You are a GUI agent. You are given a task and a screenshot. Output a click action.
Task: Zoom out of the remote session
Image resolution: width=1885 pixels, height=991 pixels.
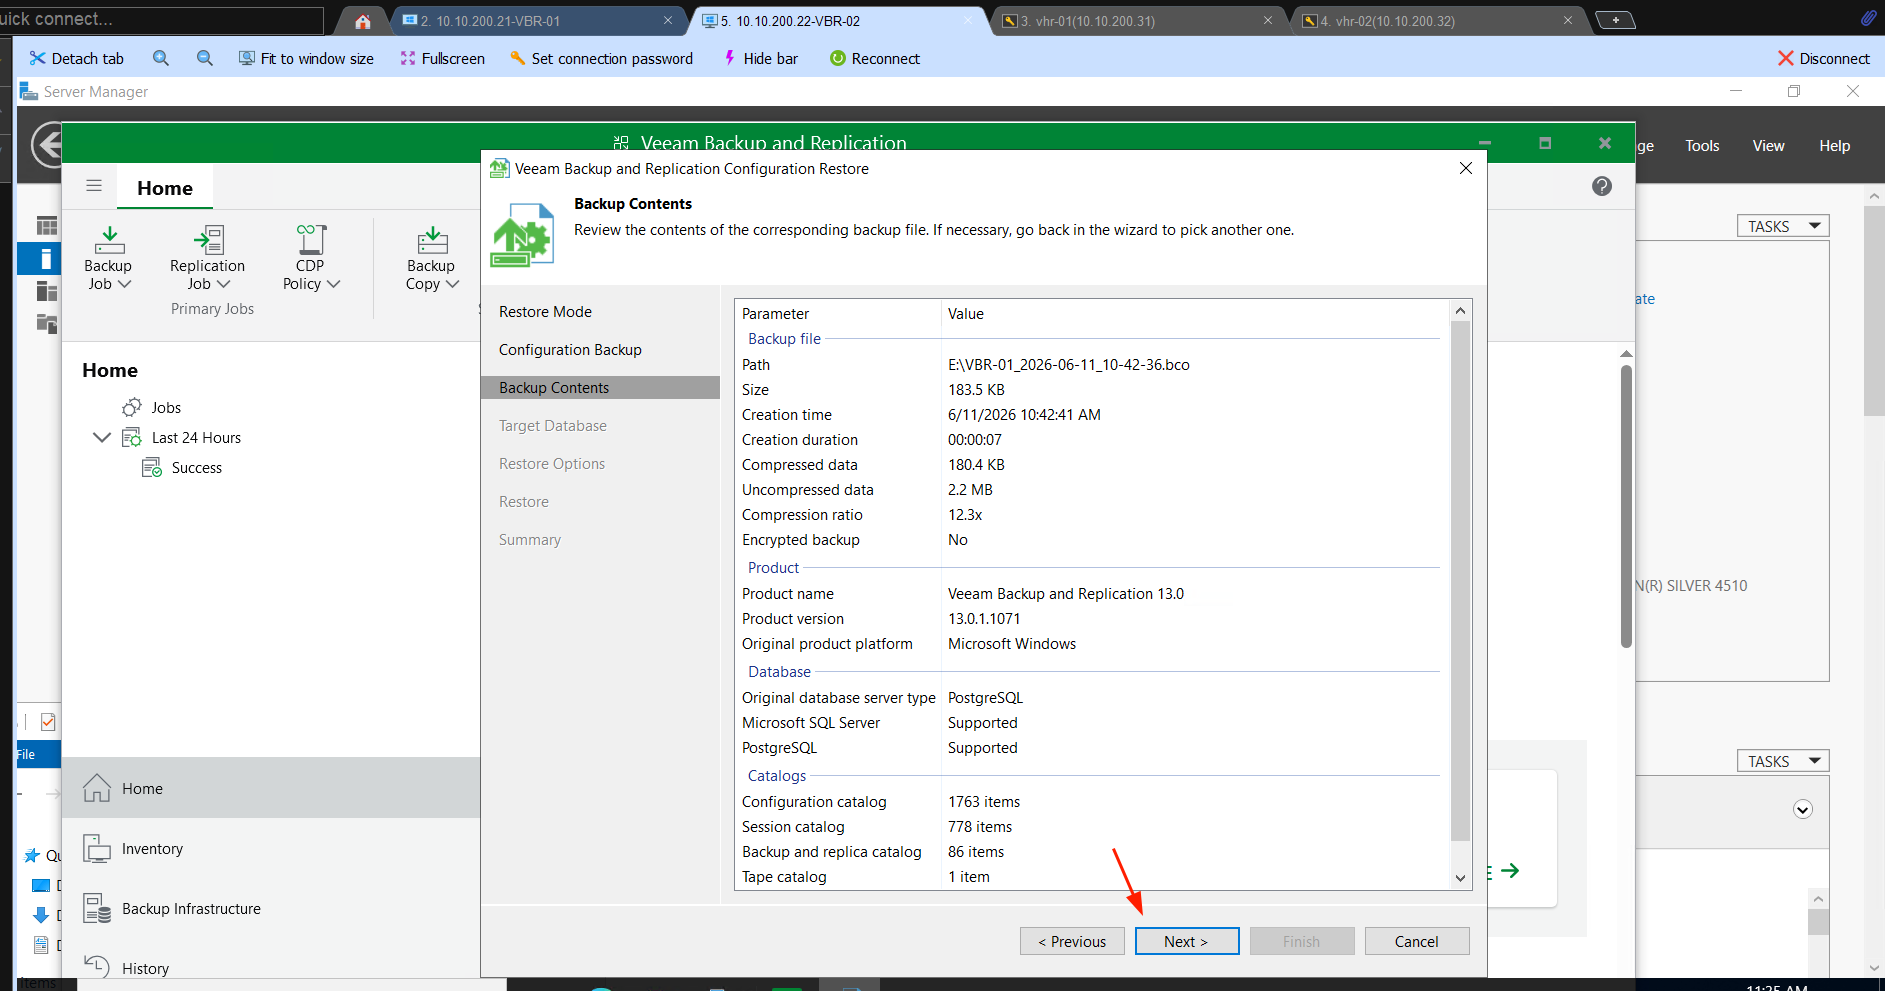coord(205,59)
